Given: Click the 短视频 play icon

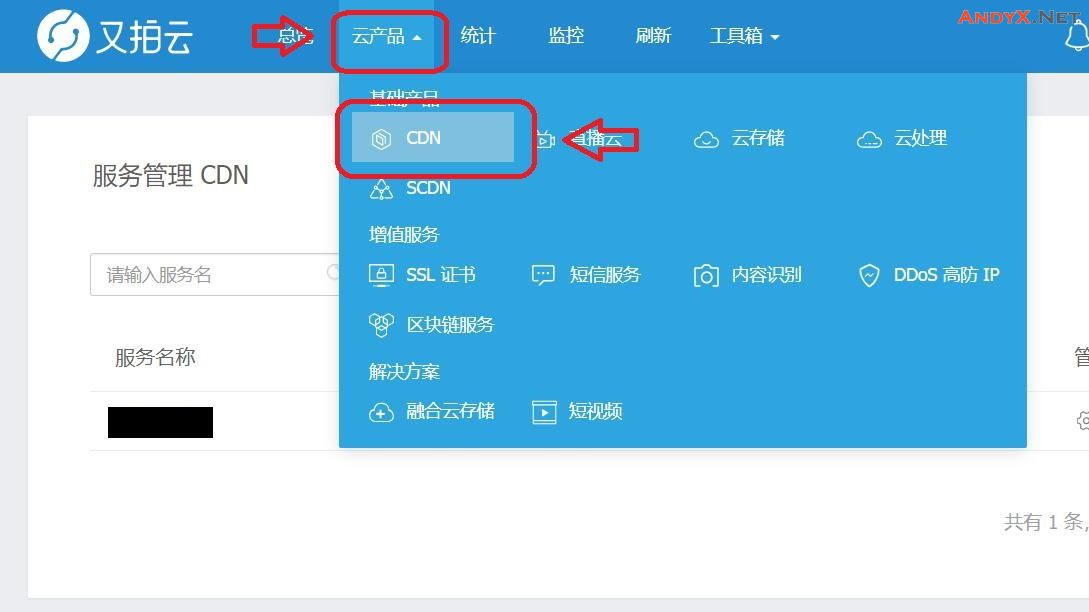Looking at the screenshot, I should click(544, 412).
